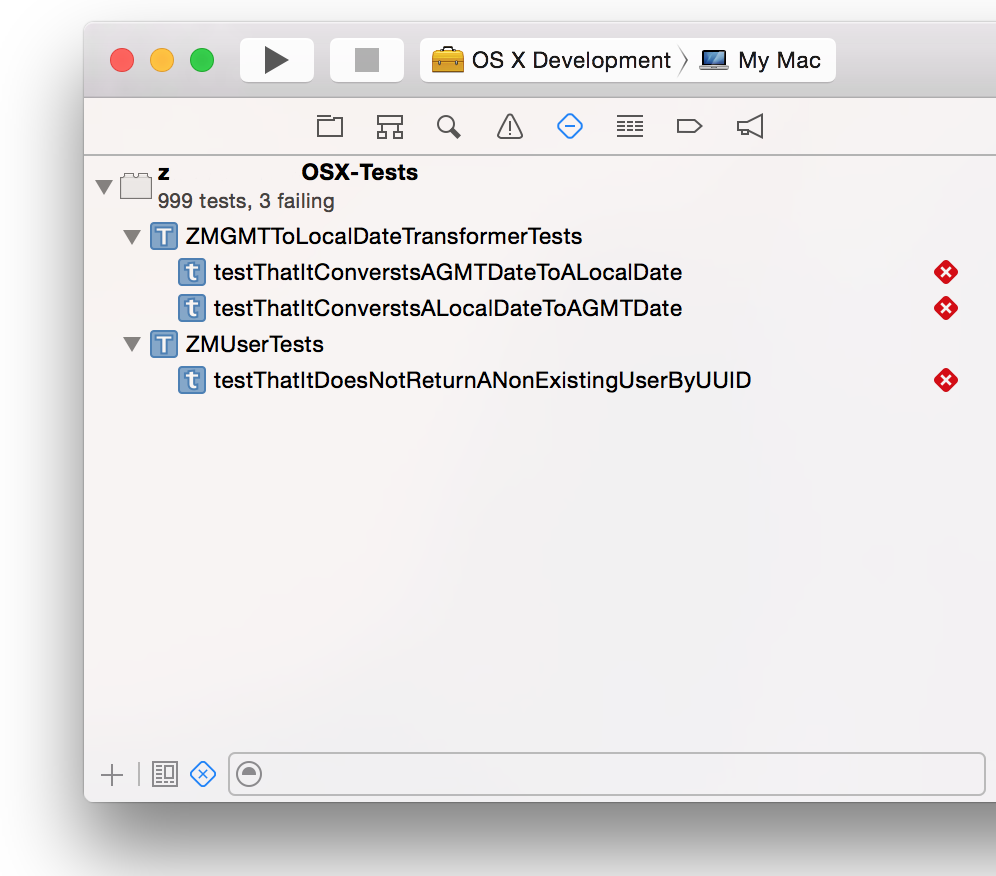
Task: Show the Breakpoint navigator tag icon
Action: tap(689, 126)
